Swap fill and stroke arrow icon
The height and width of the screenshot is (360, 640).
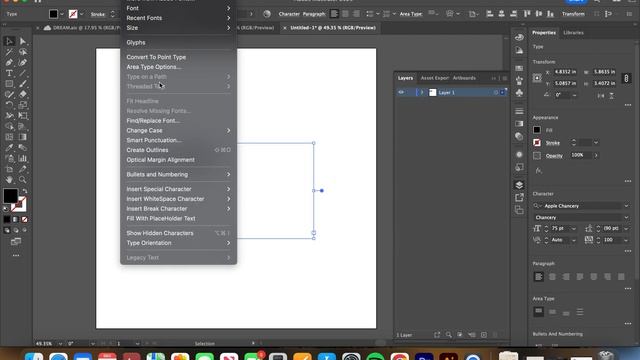[x=24, y=191]
